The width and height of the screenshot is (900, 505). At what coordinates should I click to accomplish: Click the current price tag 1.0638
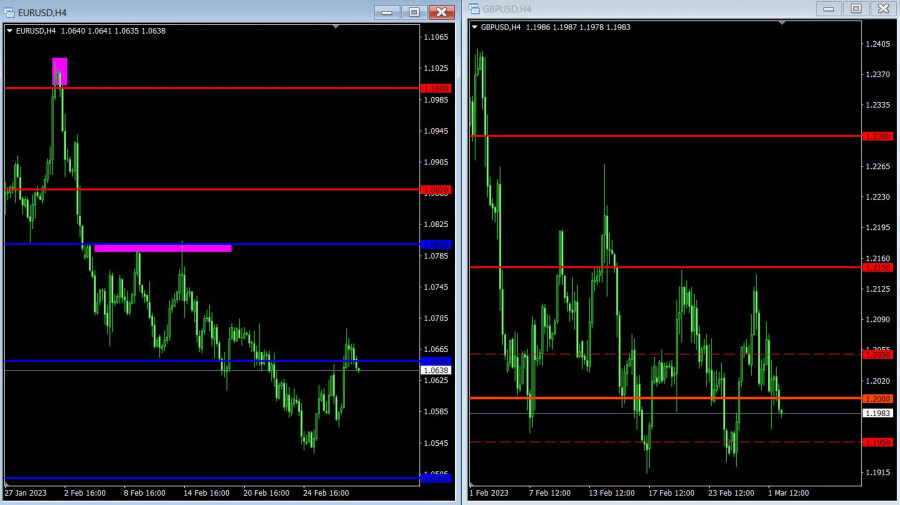(436, 370)
